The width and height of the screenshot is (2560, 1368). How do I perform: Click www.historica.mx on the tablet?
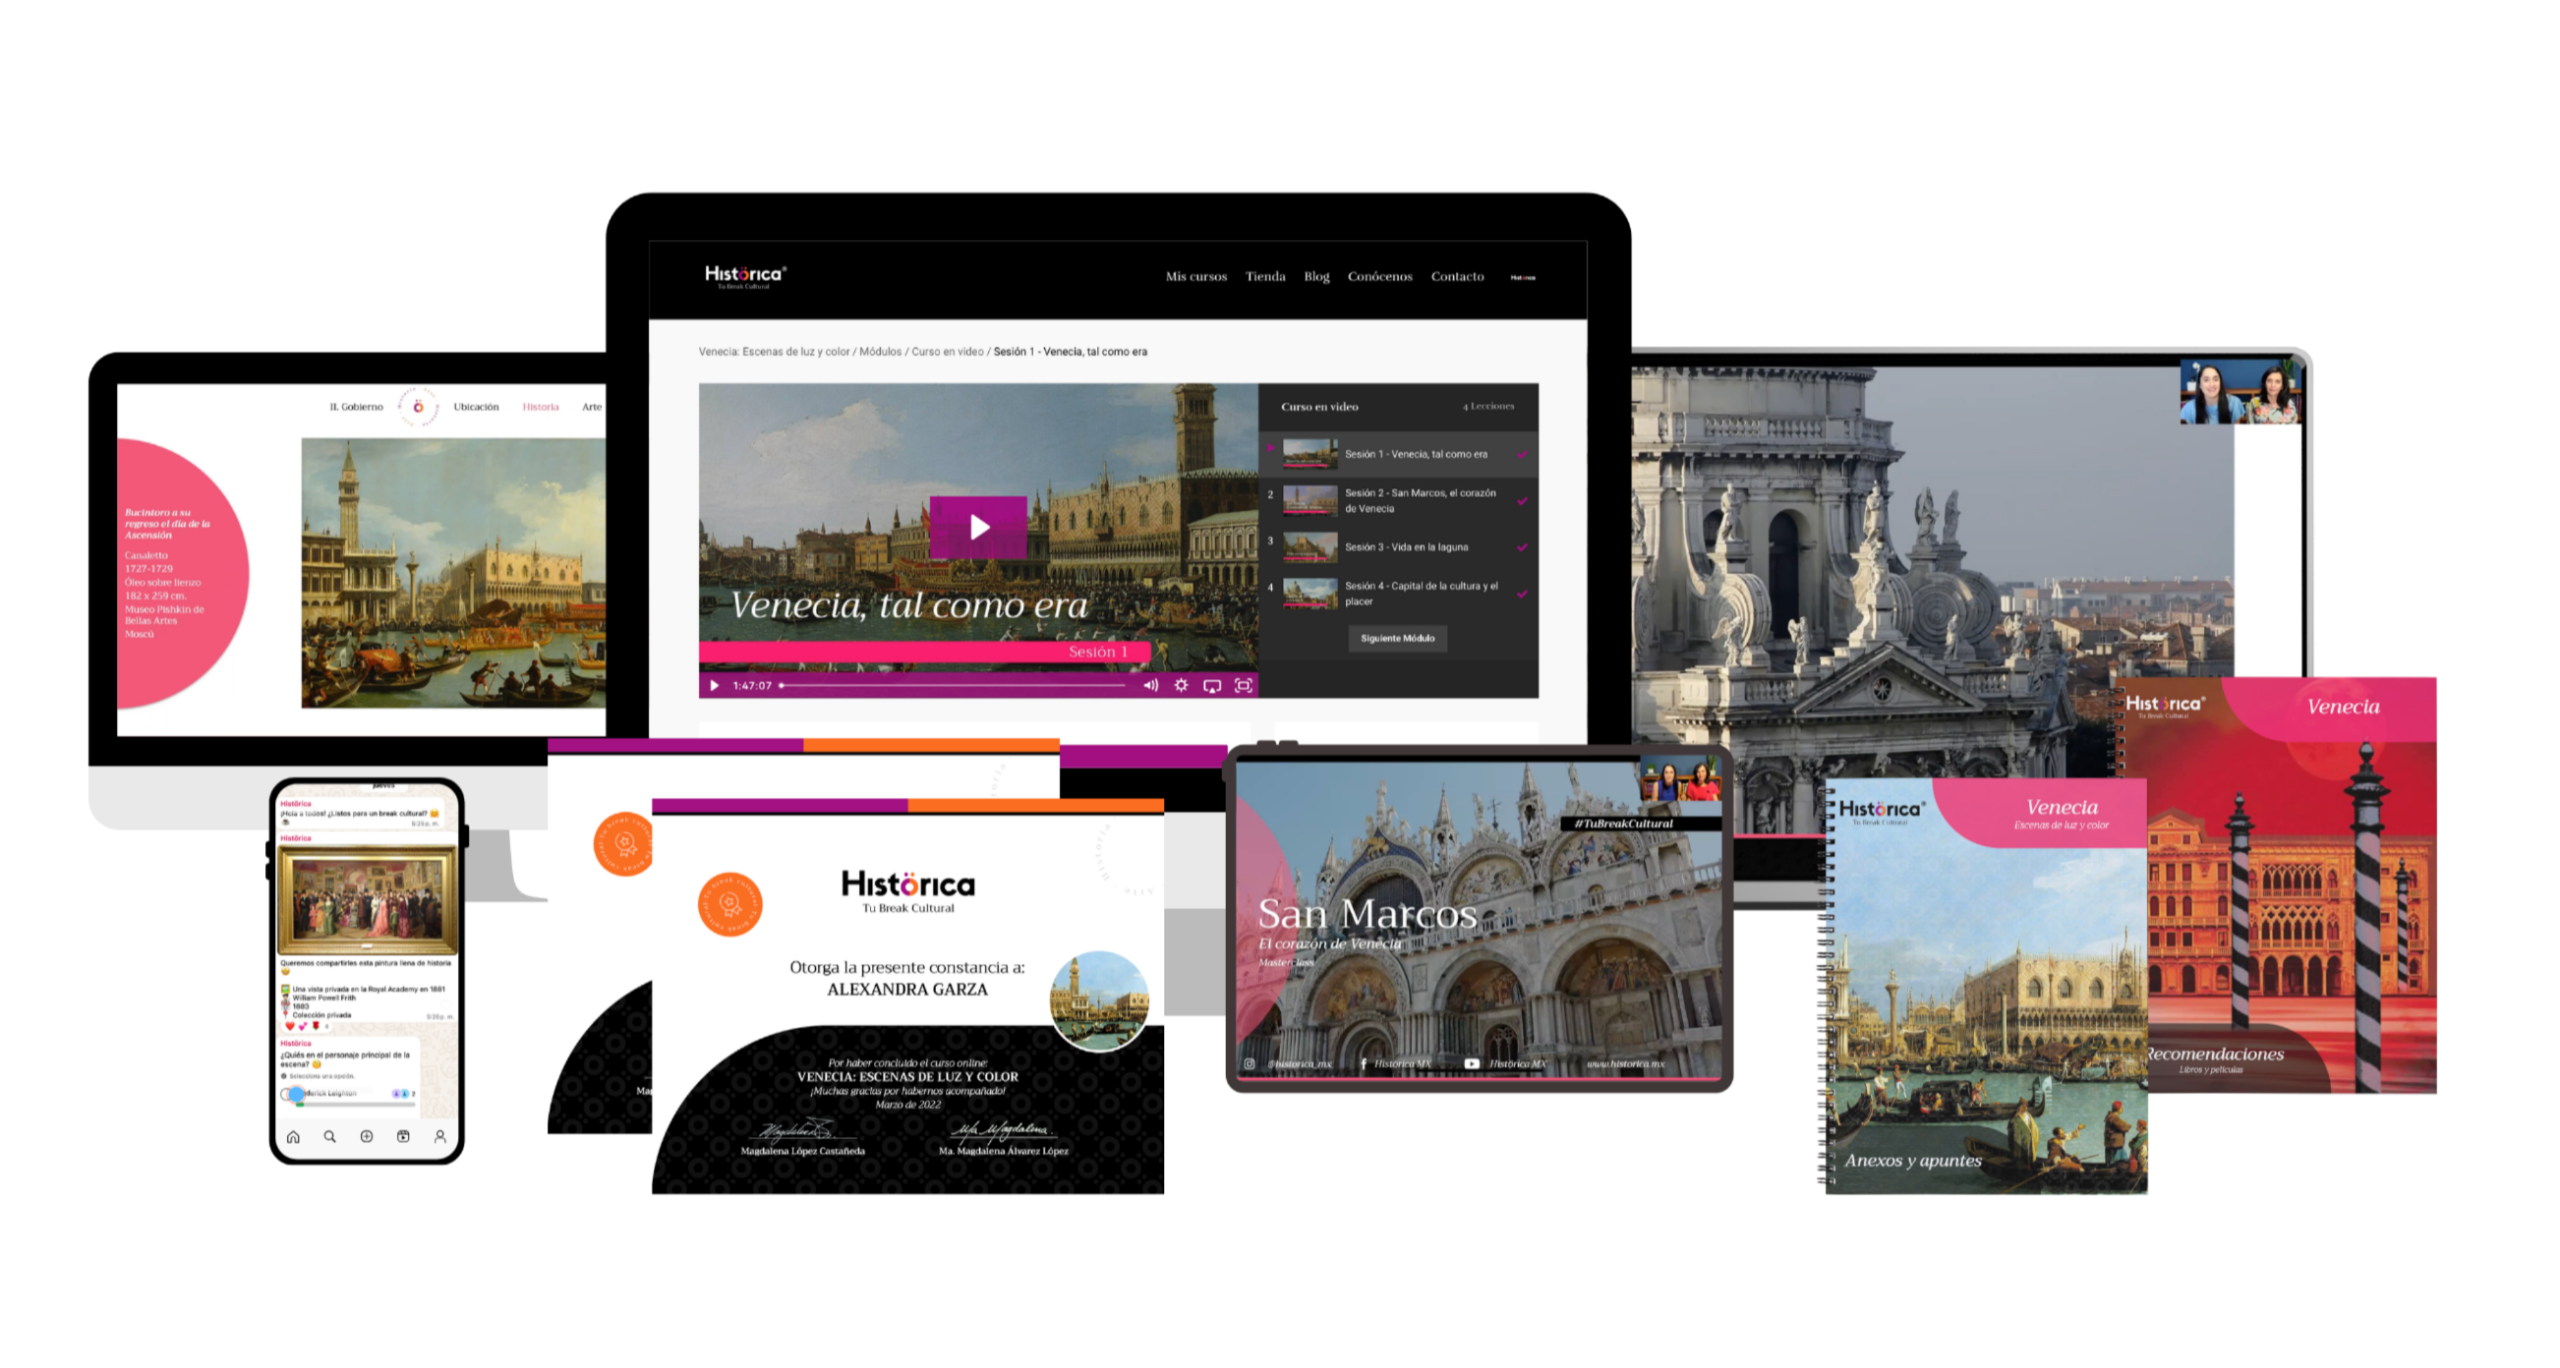point(1625,1064)
